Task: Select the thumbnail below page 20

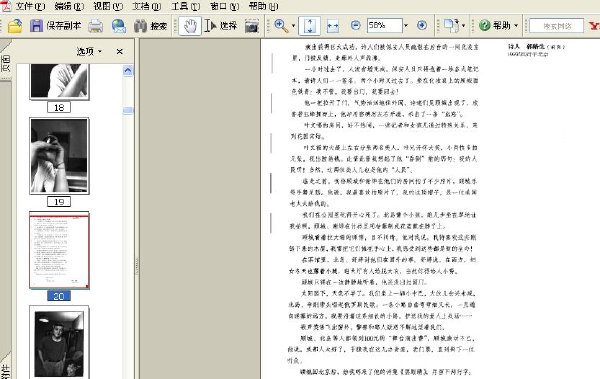Action: coord(59,342)
